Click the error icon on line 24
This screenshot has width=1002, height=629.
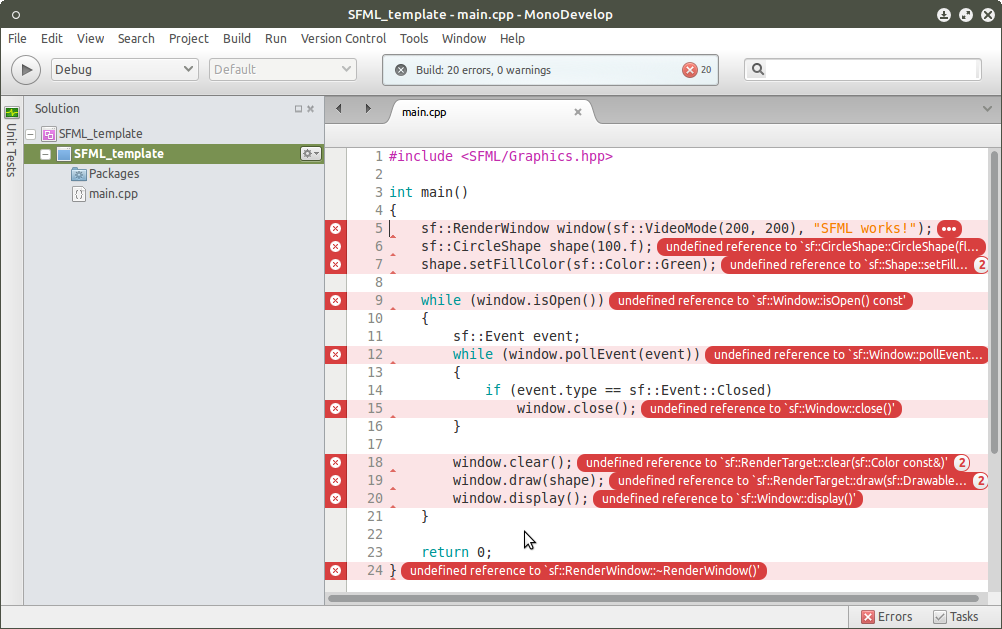[335, 571]
